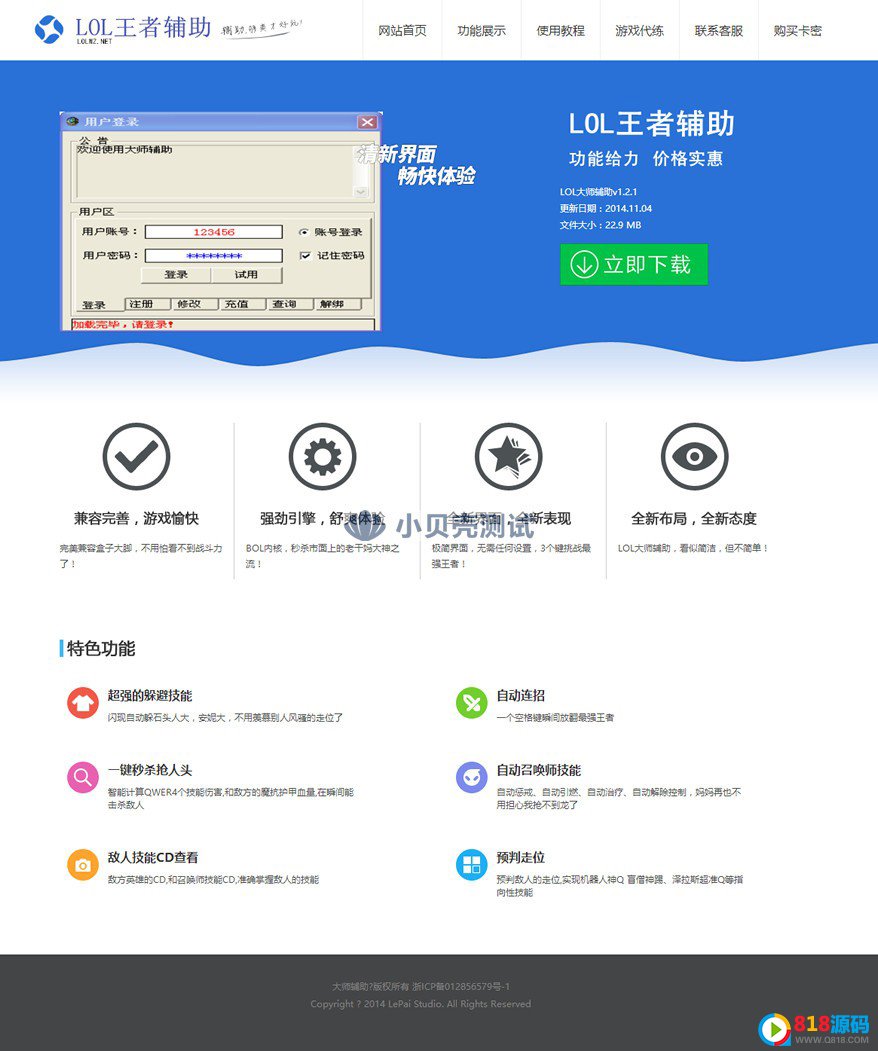Open 联系客服 in the navigation bar

(718, 31)
